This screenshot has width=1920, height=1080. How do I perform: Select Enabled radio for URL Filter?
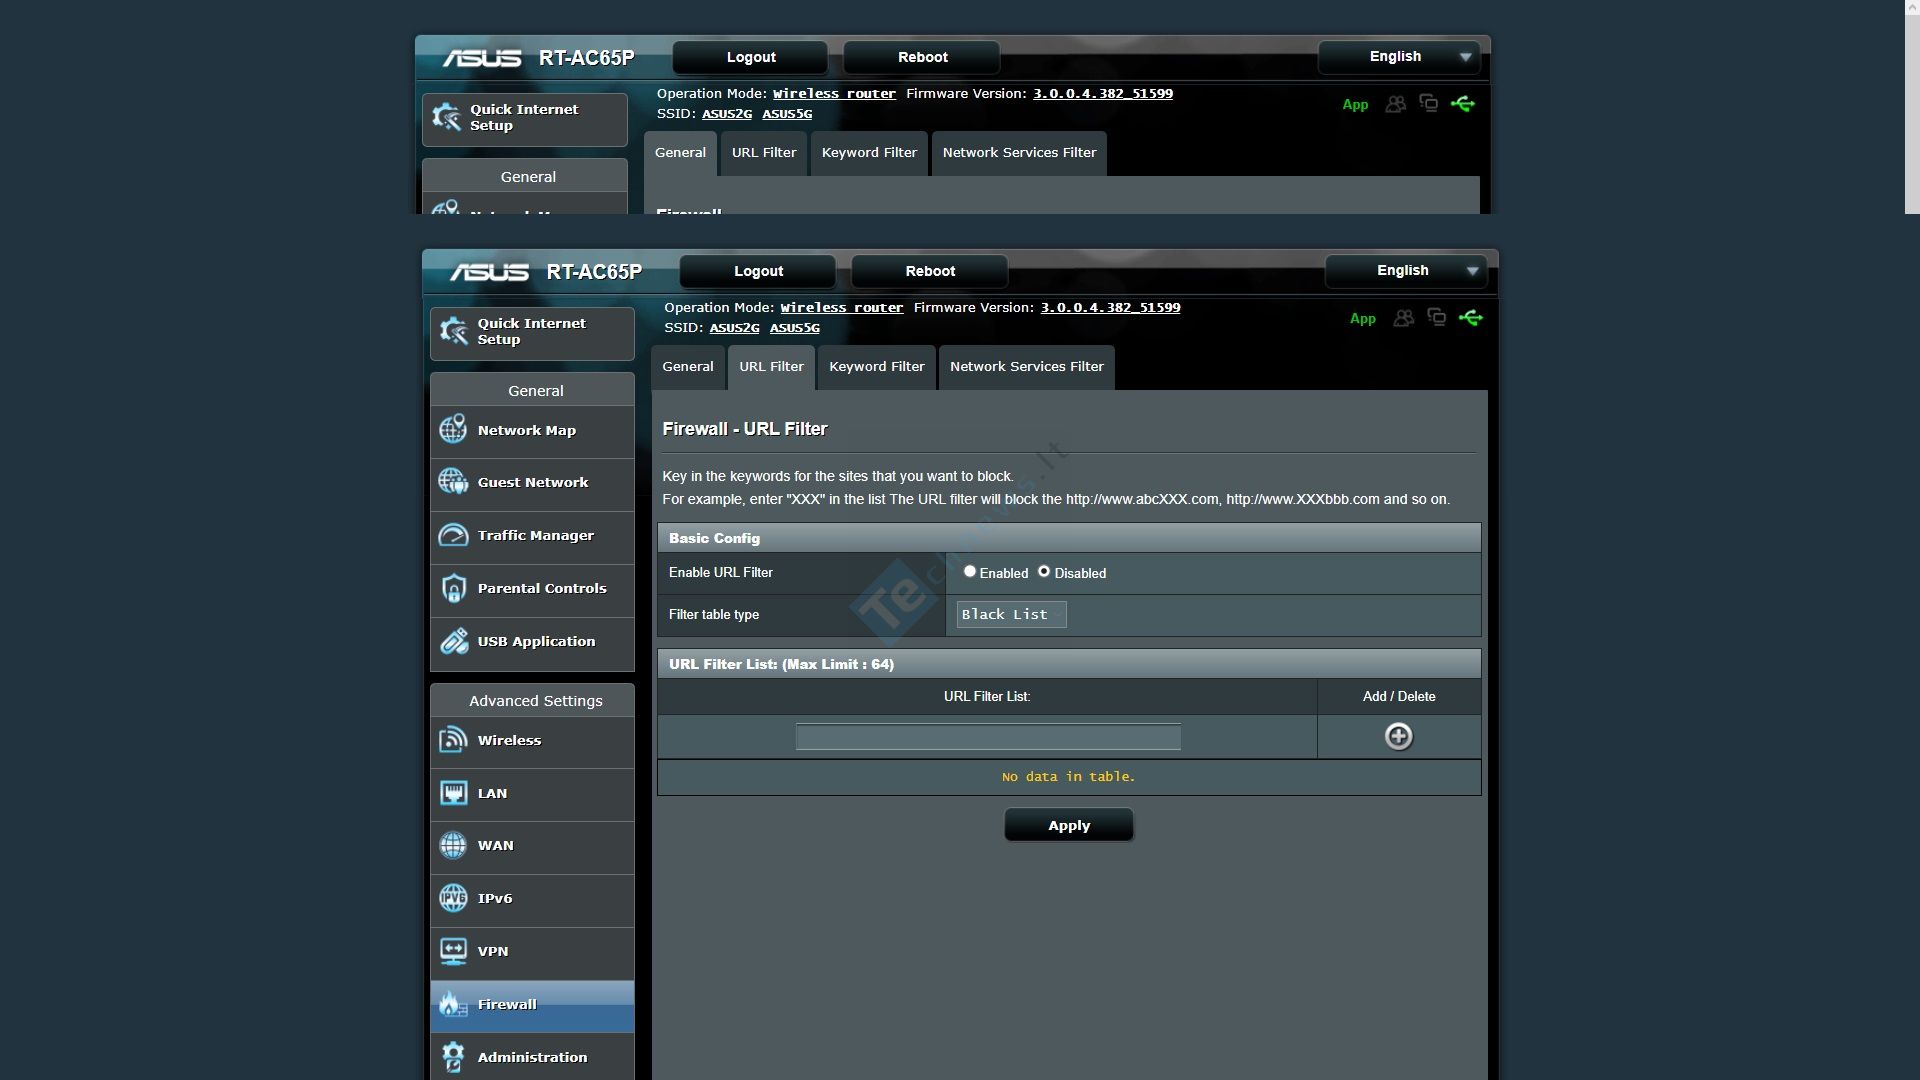(969, 572)
